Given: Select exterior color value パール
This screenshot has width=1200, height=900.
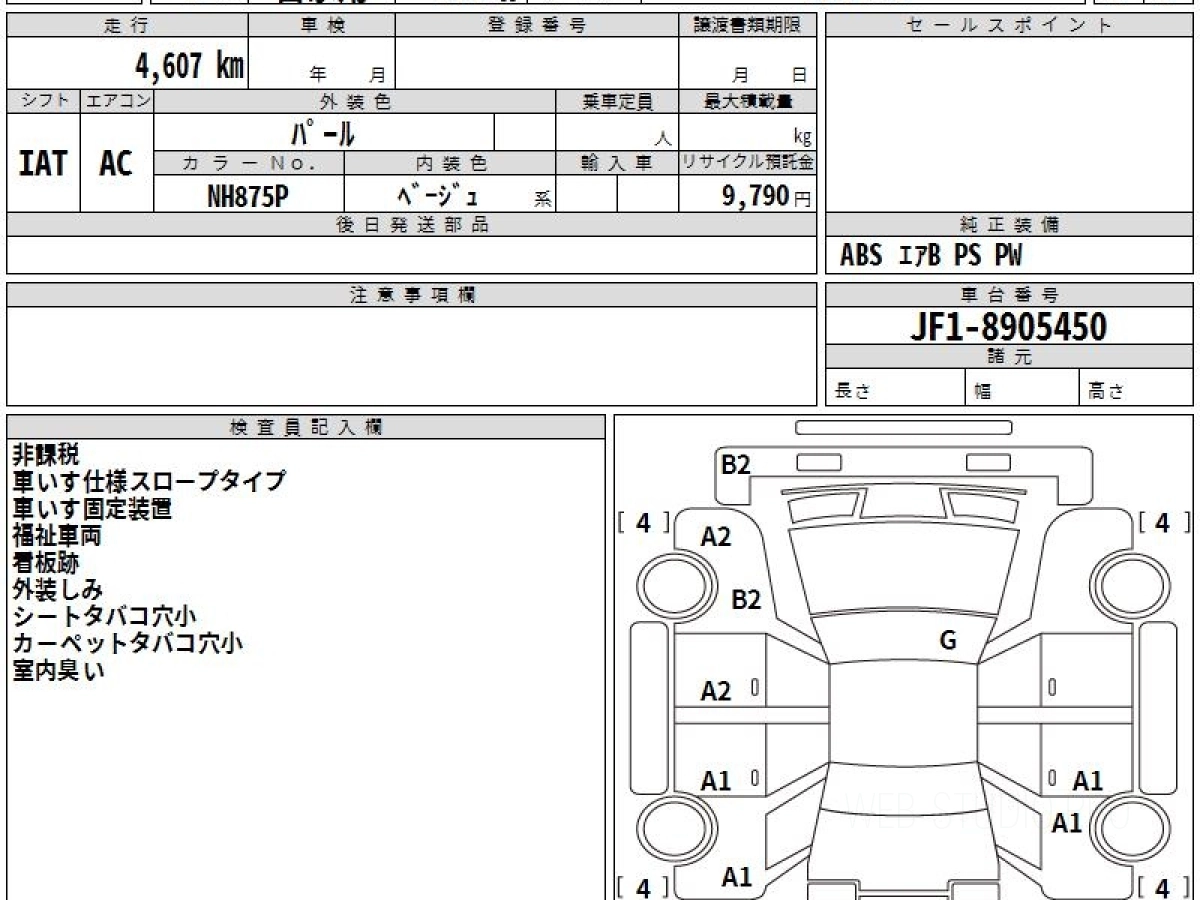Looking at the screenshot, I should pyautogui.click(x=323, y=132).
